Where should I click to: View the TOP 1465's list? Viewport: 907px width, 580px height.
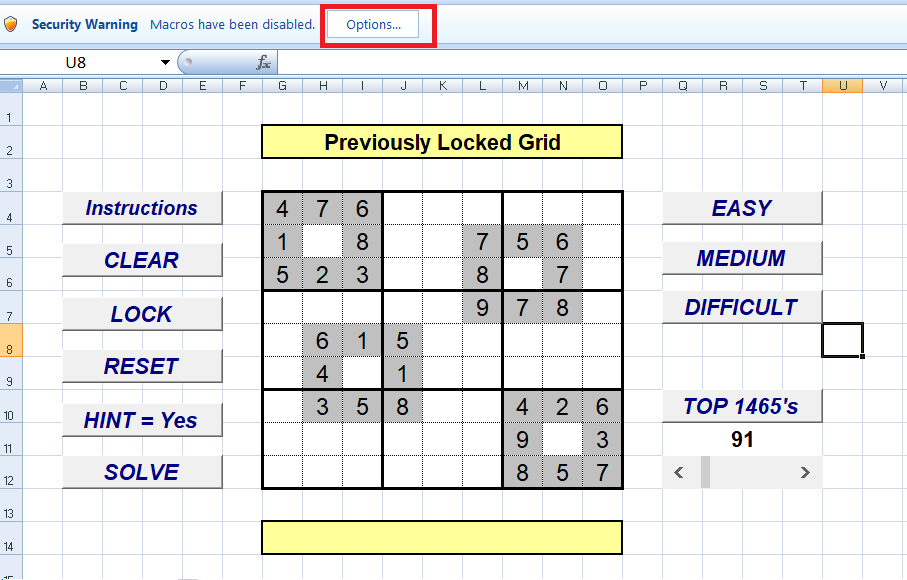tap(741, 406)
